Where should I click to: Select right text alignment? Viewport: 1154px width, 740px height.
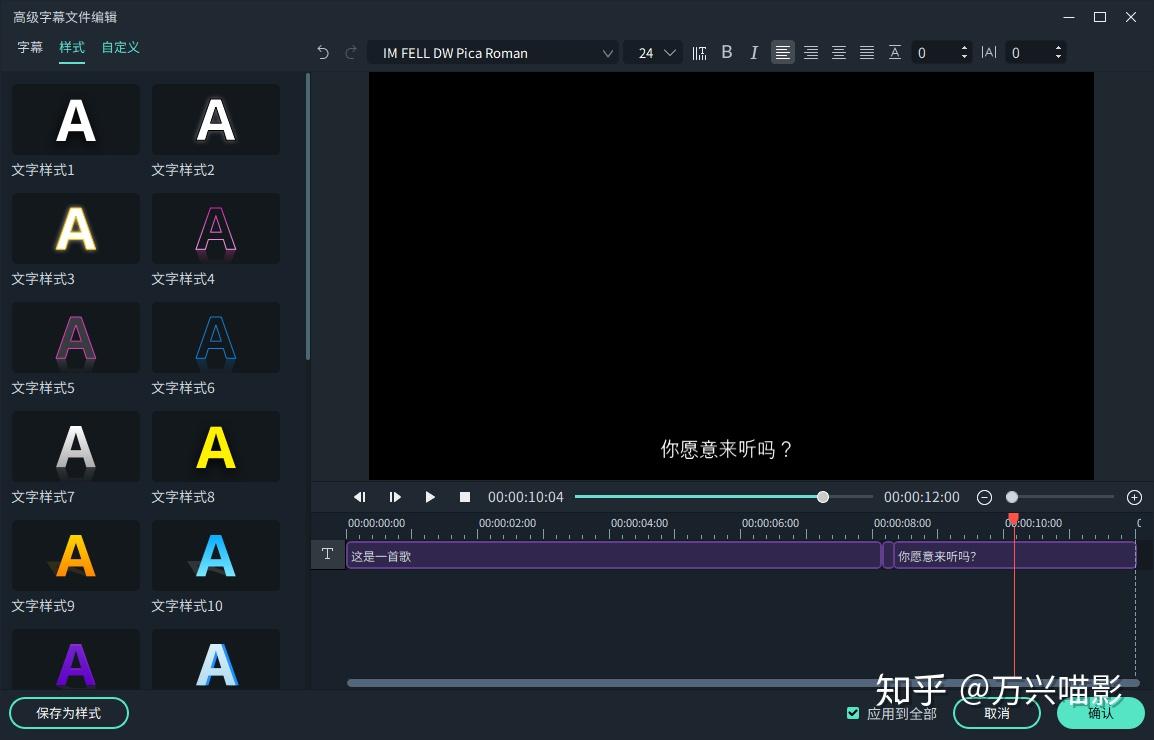pos(810,52)
